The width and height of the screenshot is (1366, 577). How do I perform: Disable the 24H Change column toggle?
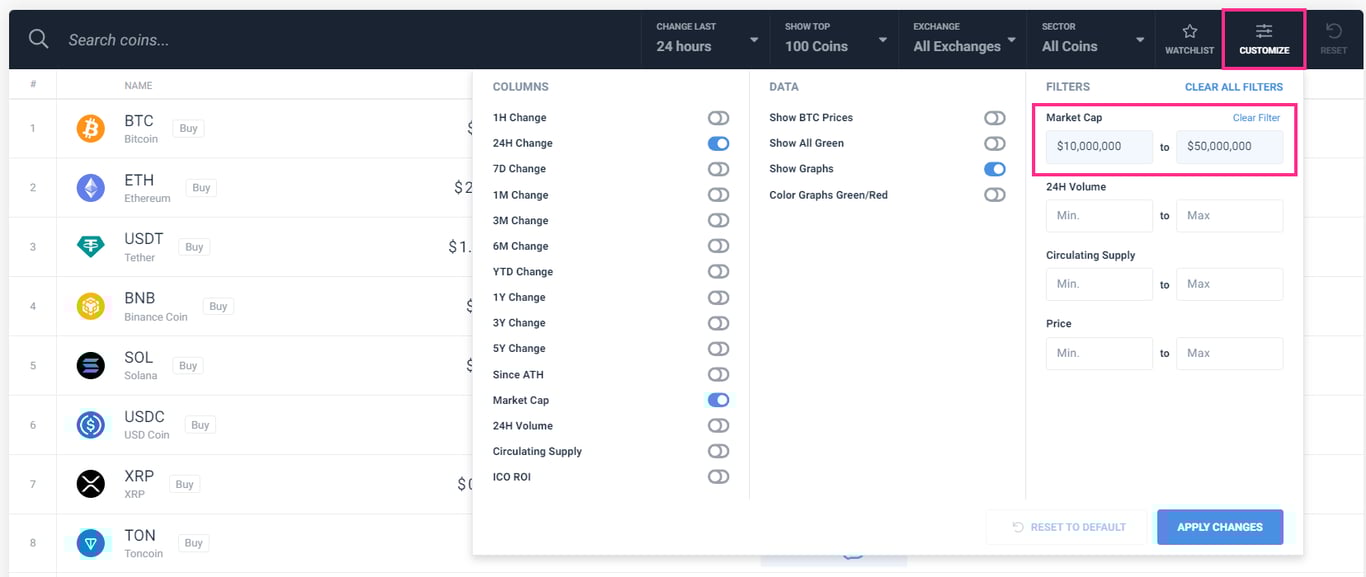(718, 143)
